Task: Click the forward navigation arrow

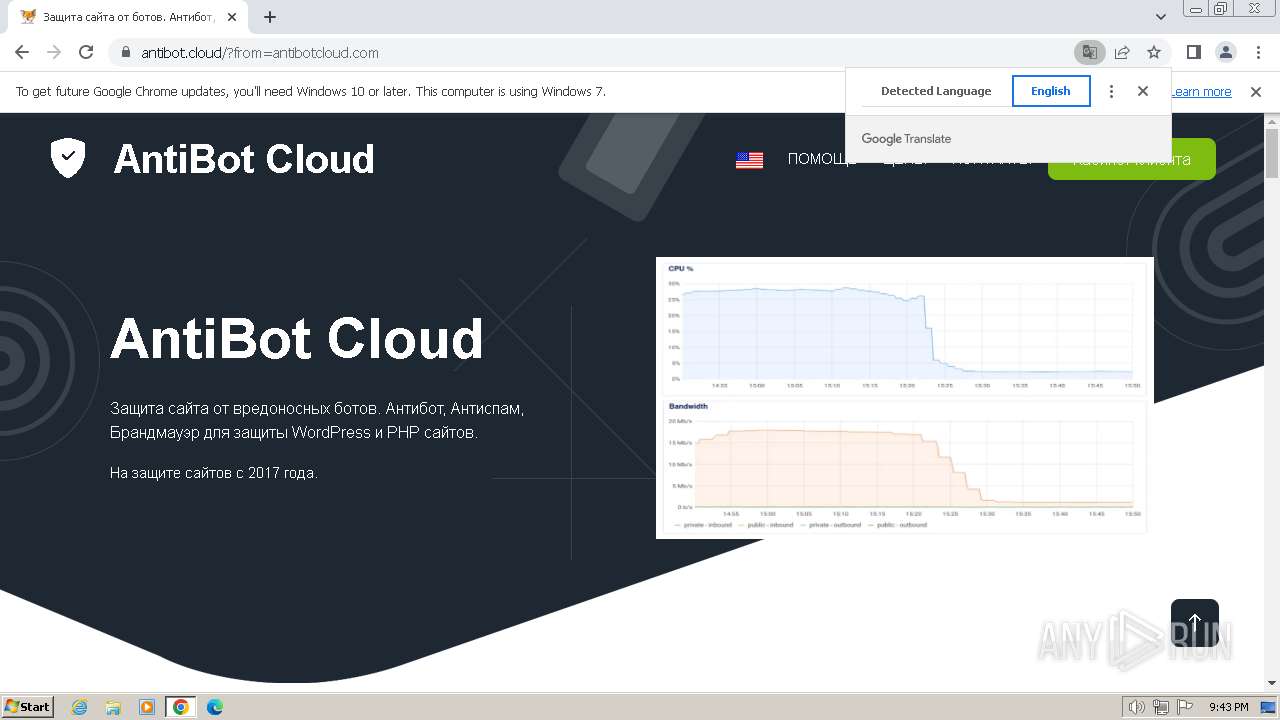Action: coord(54,52)
